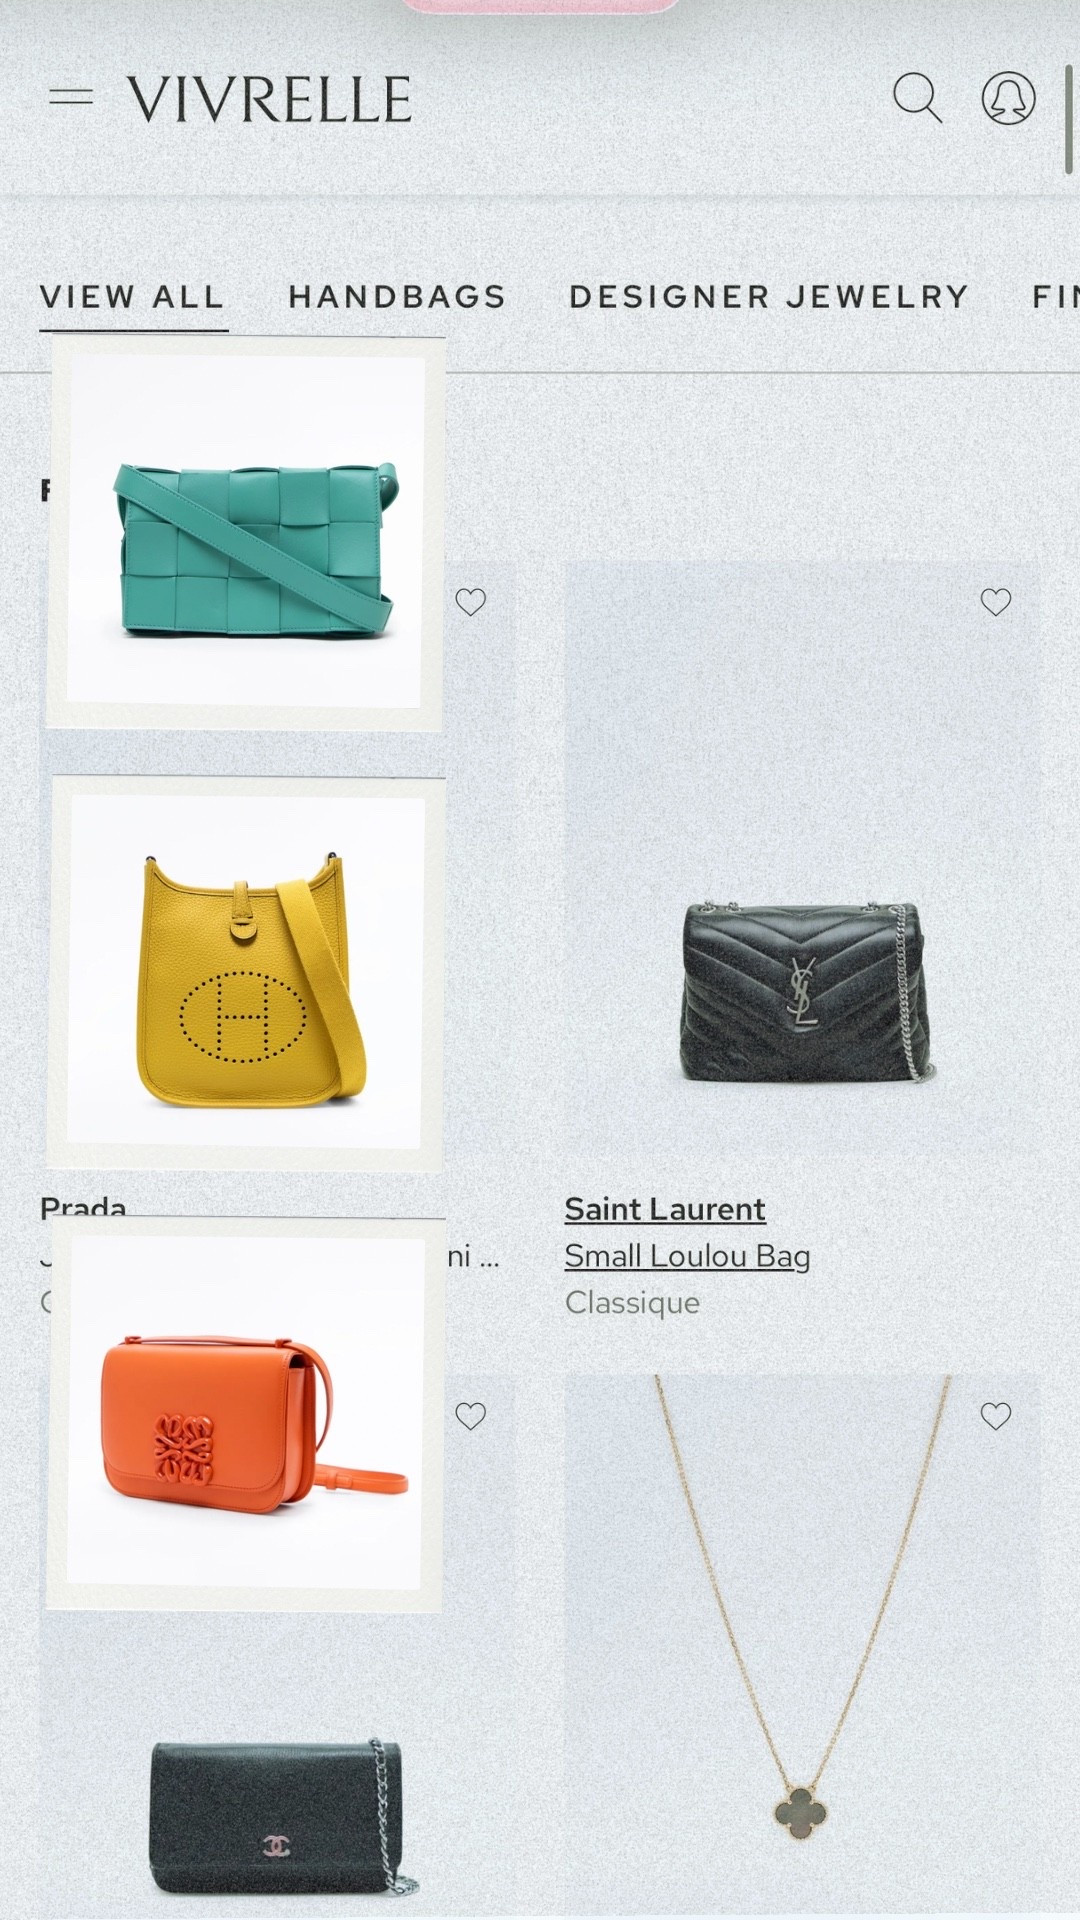Open the user account profile icon

1008,98
